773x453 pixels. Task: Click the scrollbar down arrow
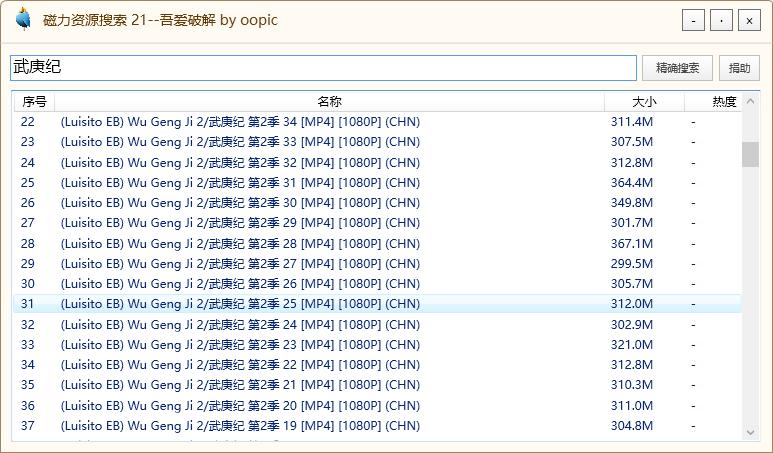coord(750,432)
